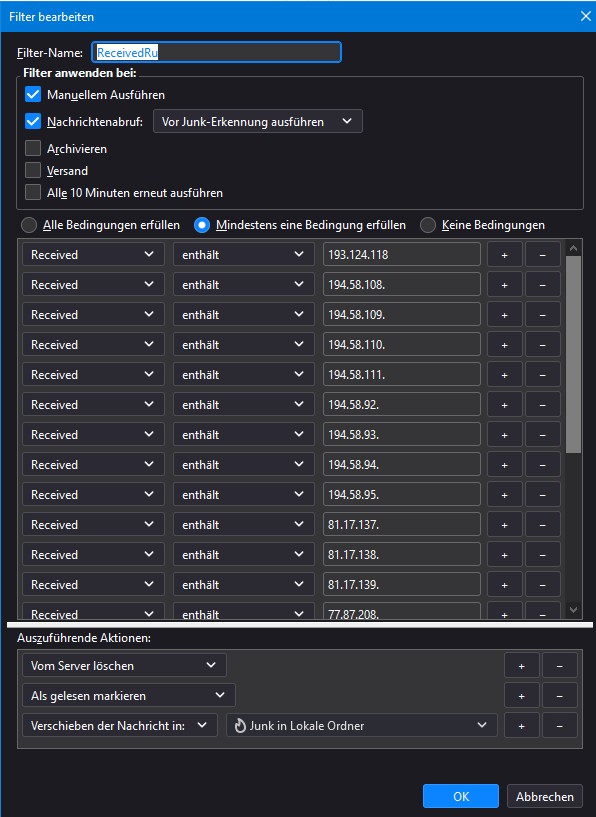596x817 pixels.
Task: Enable the Archivieren checkbox
Action: [33, 148]
